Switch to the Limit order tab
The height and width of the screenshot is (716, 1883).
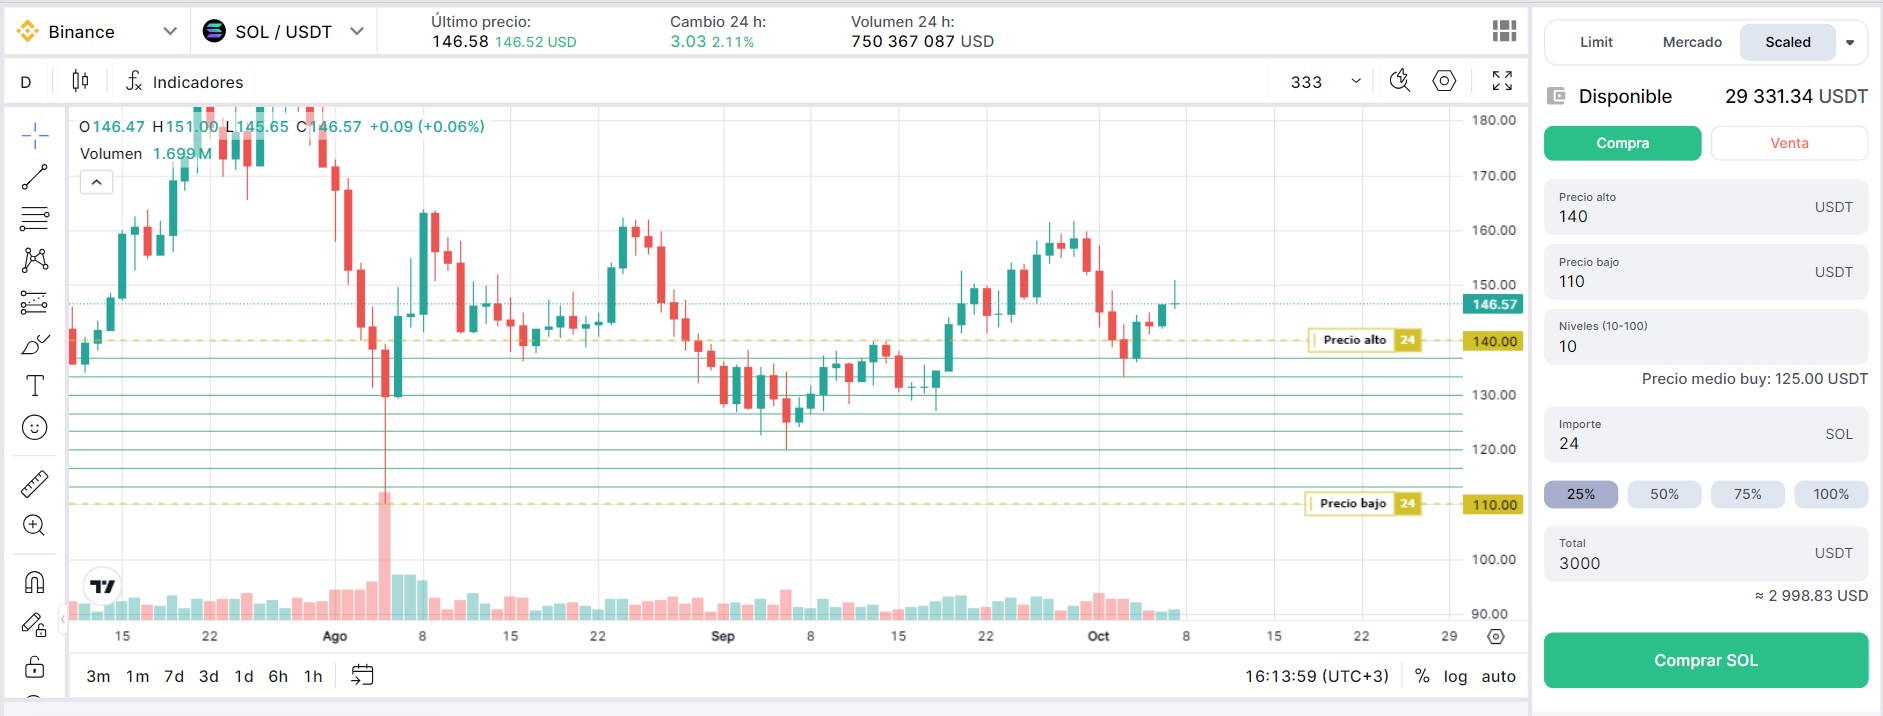point(1596,42)
